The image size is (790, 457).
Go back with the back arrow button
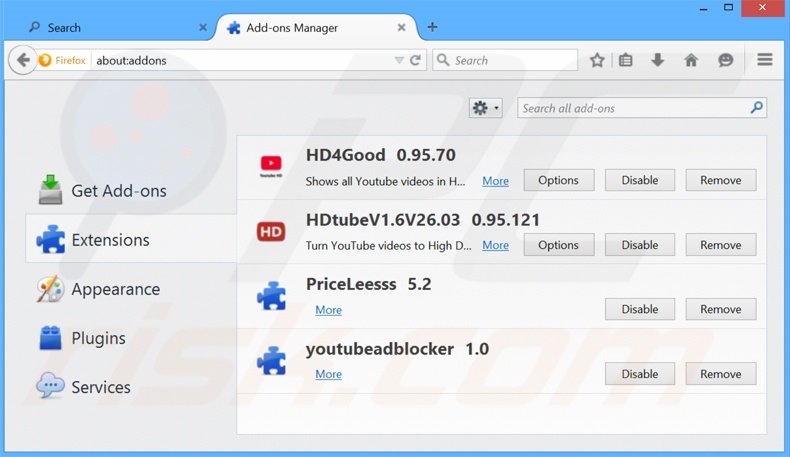coord(23,60)
